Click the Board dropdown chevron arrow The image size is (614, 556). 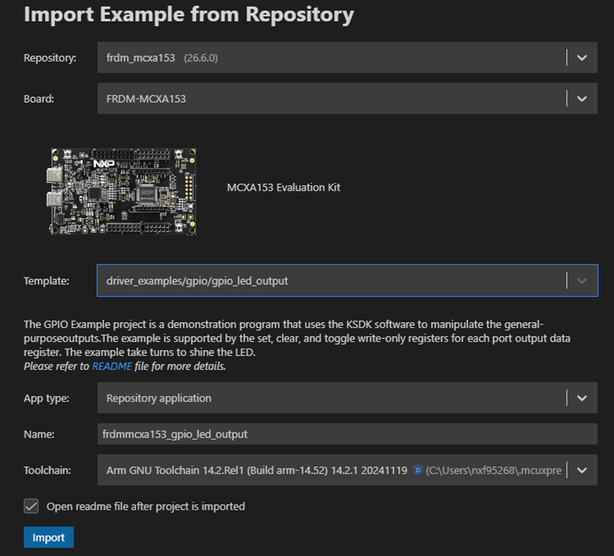[582, 98]
